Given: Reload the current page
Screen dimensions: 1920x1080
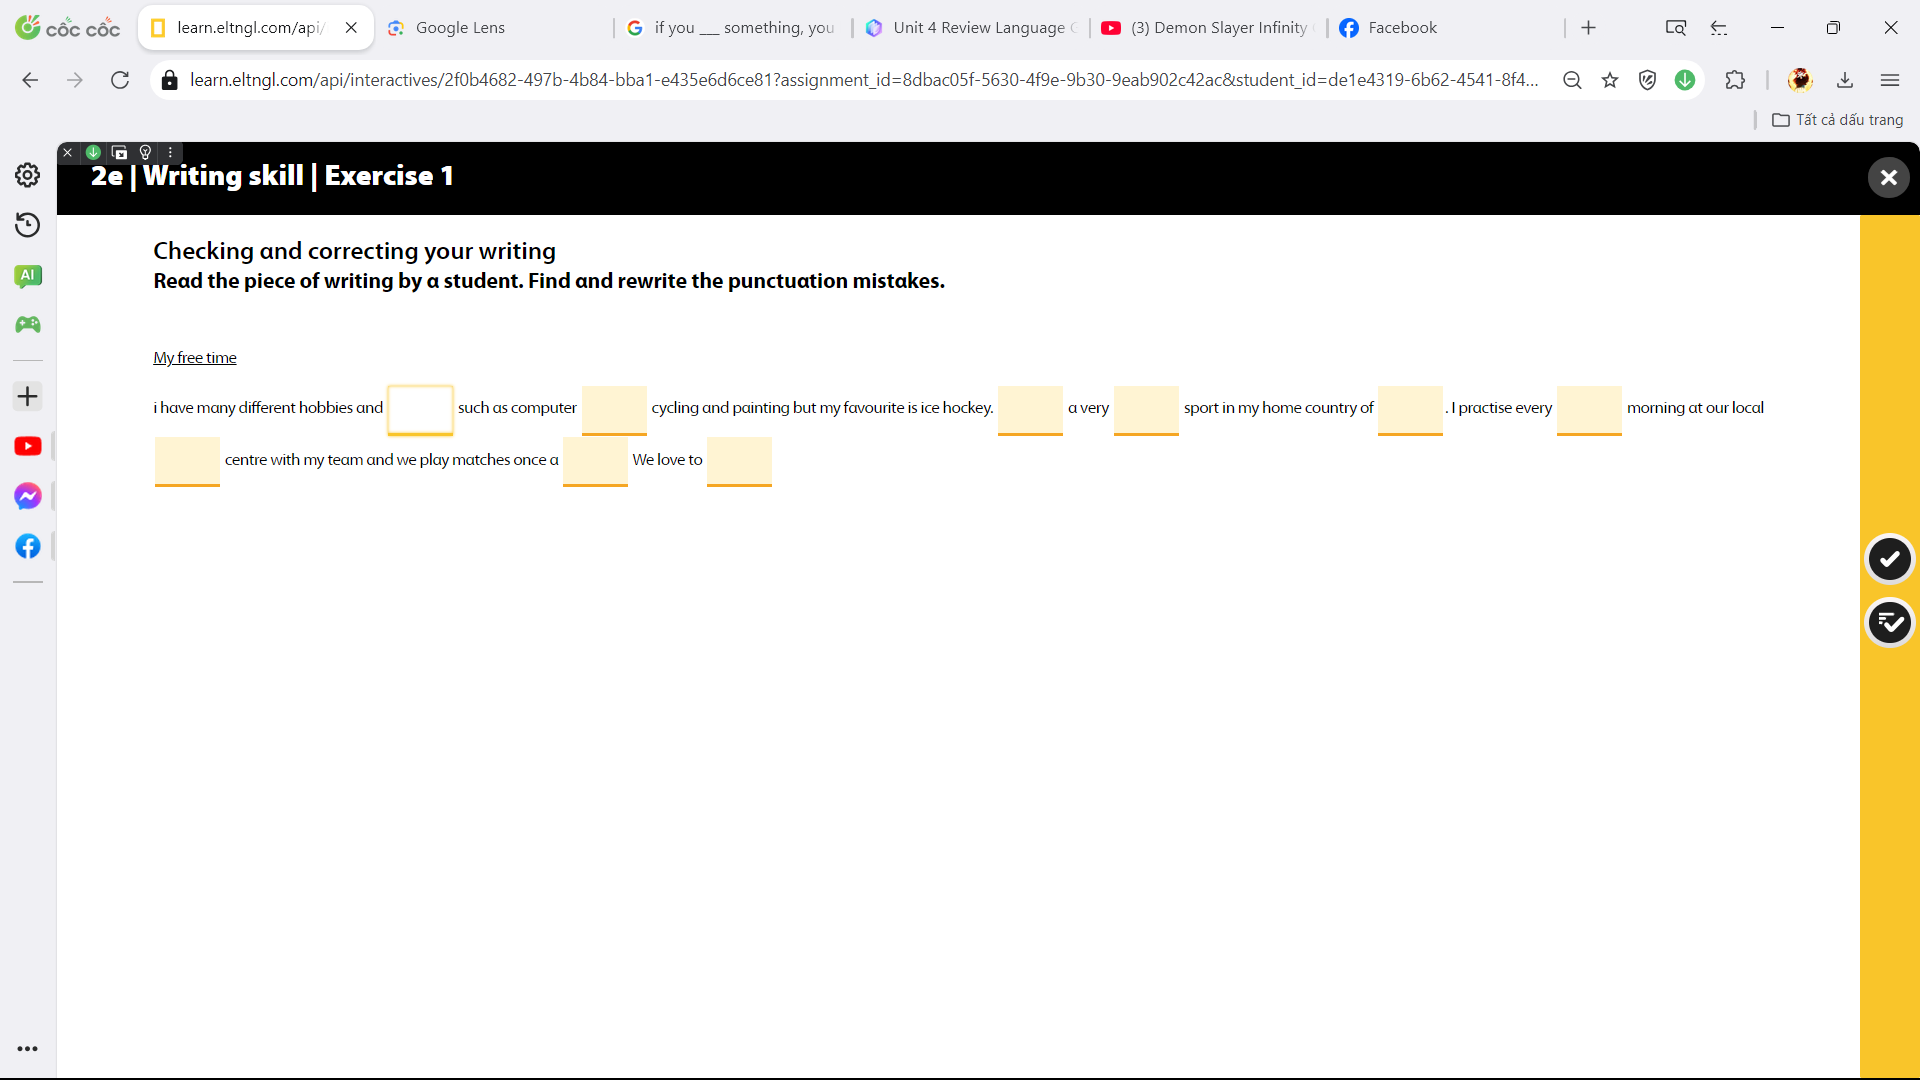Looking at the screenshot, I should pyautogui.click(x=120, y=80).
